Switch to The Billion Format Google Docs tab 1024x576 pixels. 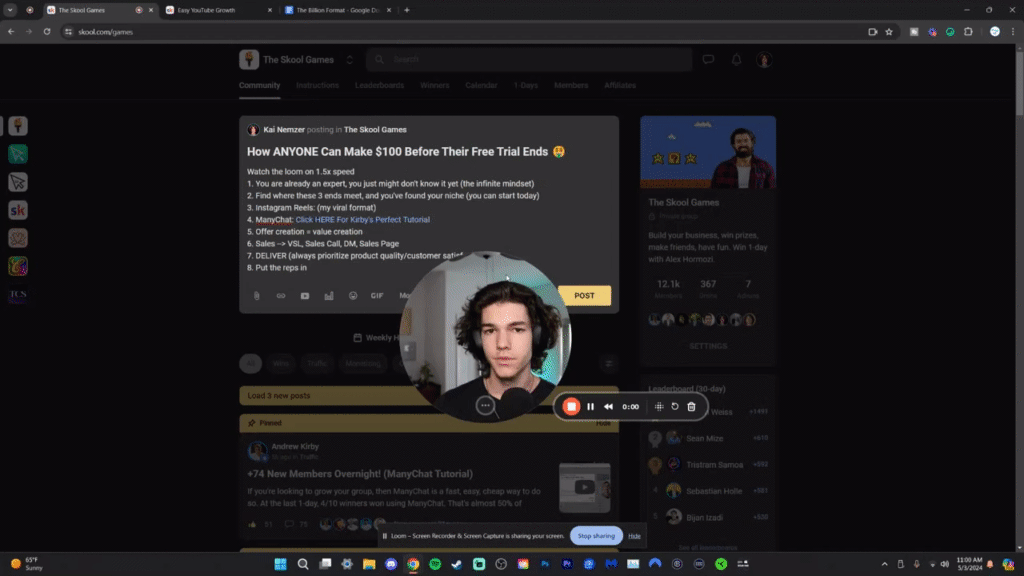pyautogui.click(x=338, y=10)
